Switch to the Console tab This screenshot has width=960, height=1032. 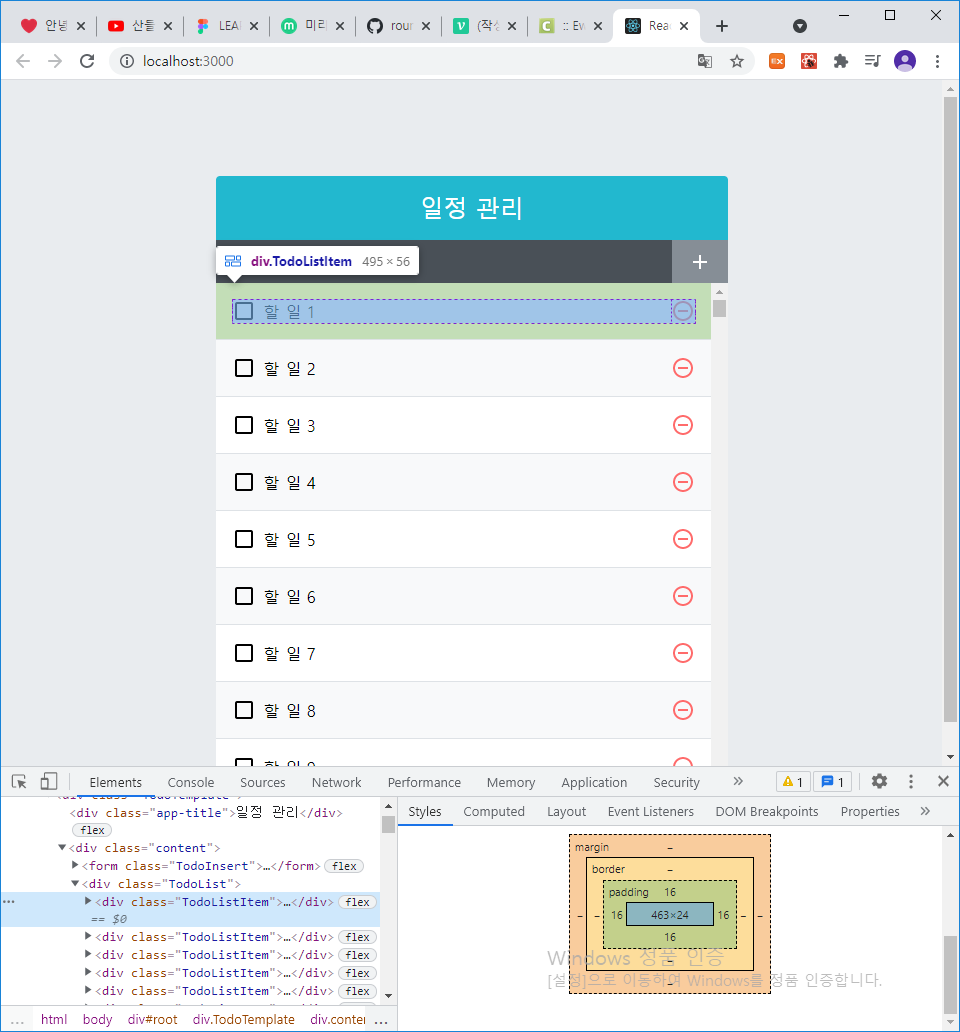191,783
